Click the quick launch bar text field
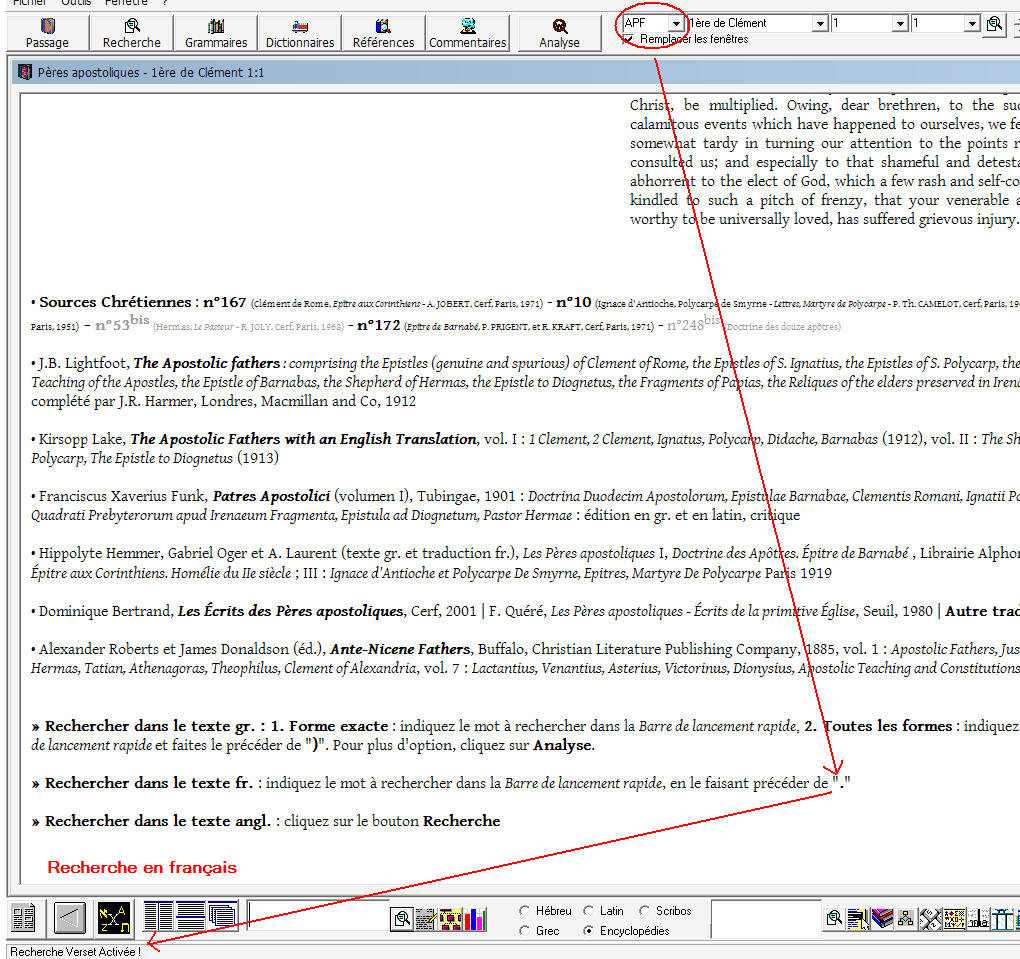Screen dimensions: 1020x959 (x=318, y=917)
